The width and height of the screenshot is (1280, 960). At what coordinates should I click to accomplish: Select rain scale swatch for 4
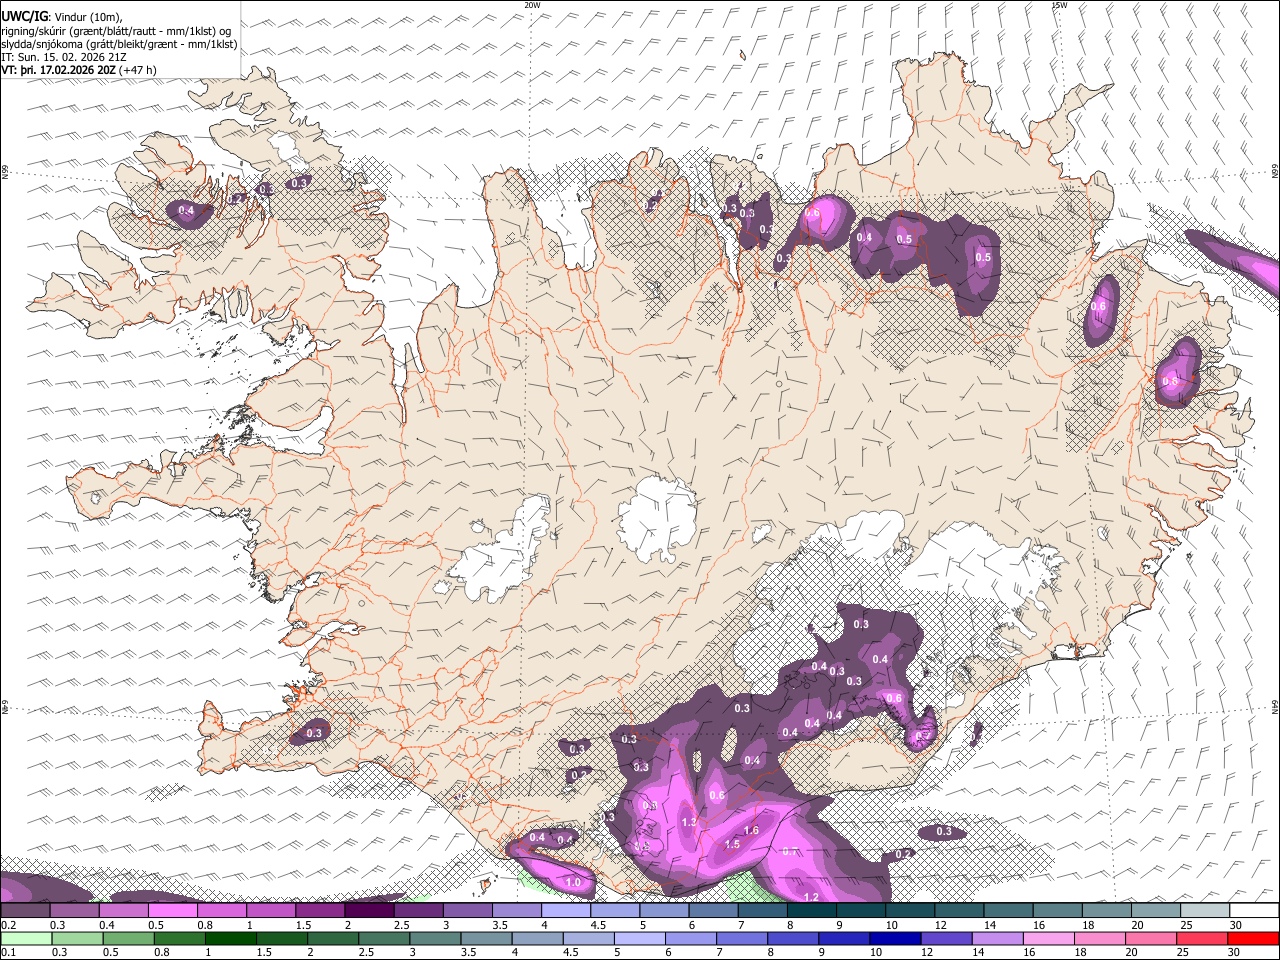[538, 938]
